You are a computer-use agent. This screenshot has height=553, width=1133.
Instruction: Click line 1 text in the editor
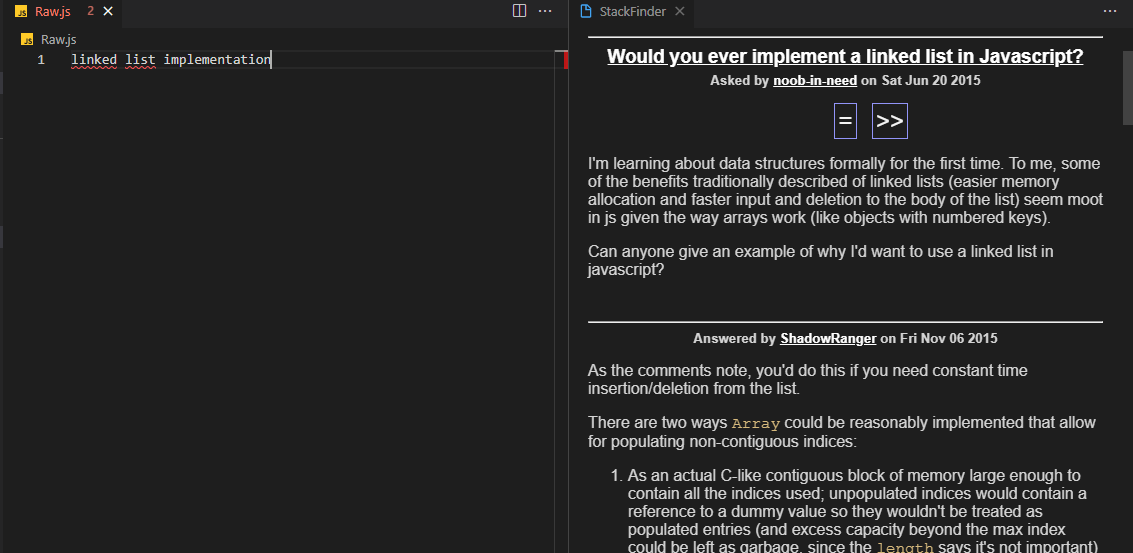[171, 59]
